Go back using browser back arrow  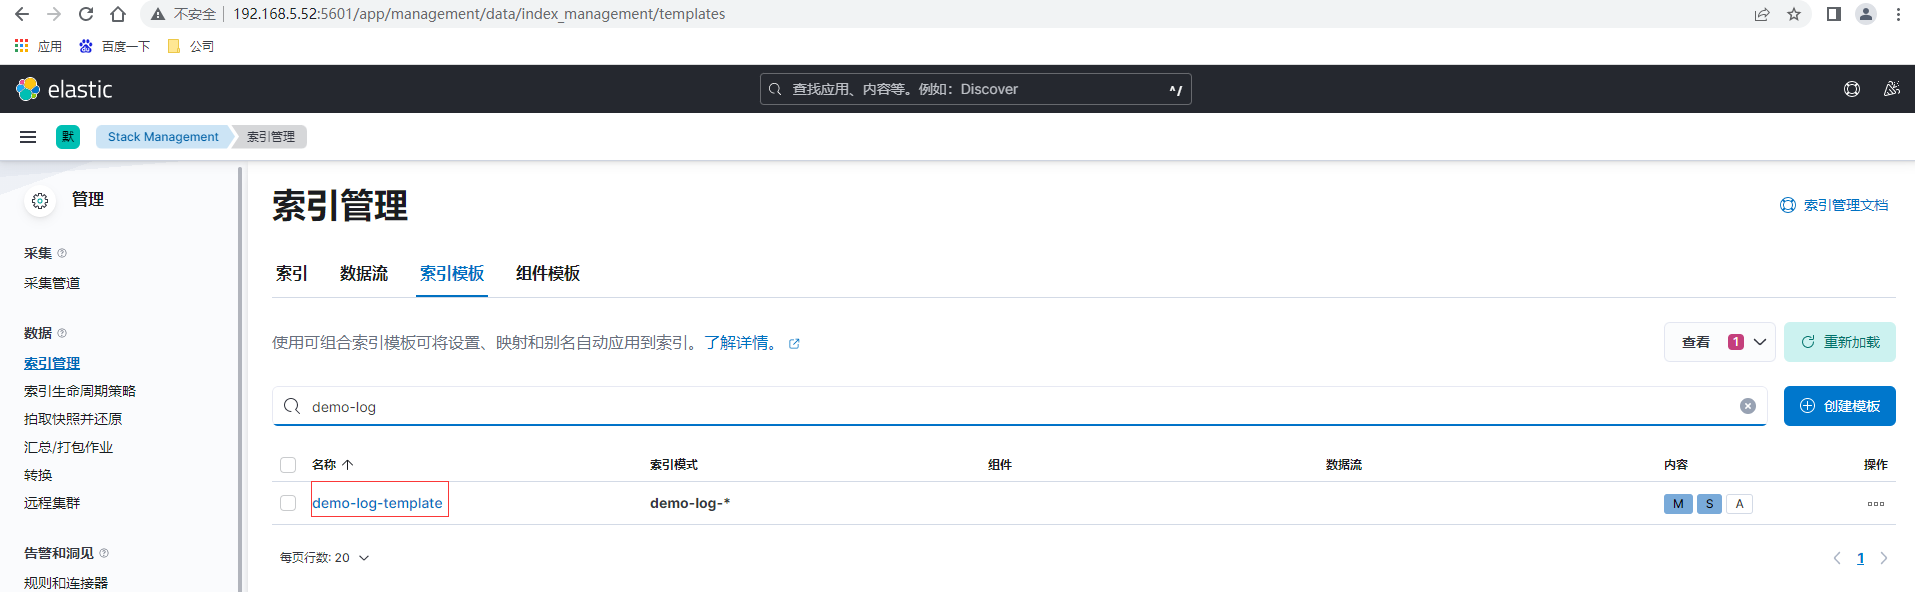[x=22, y=14]
